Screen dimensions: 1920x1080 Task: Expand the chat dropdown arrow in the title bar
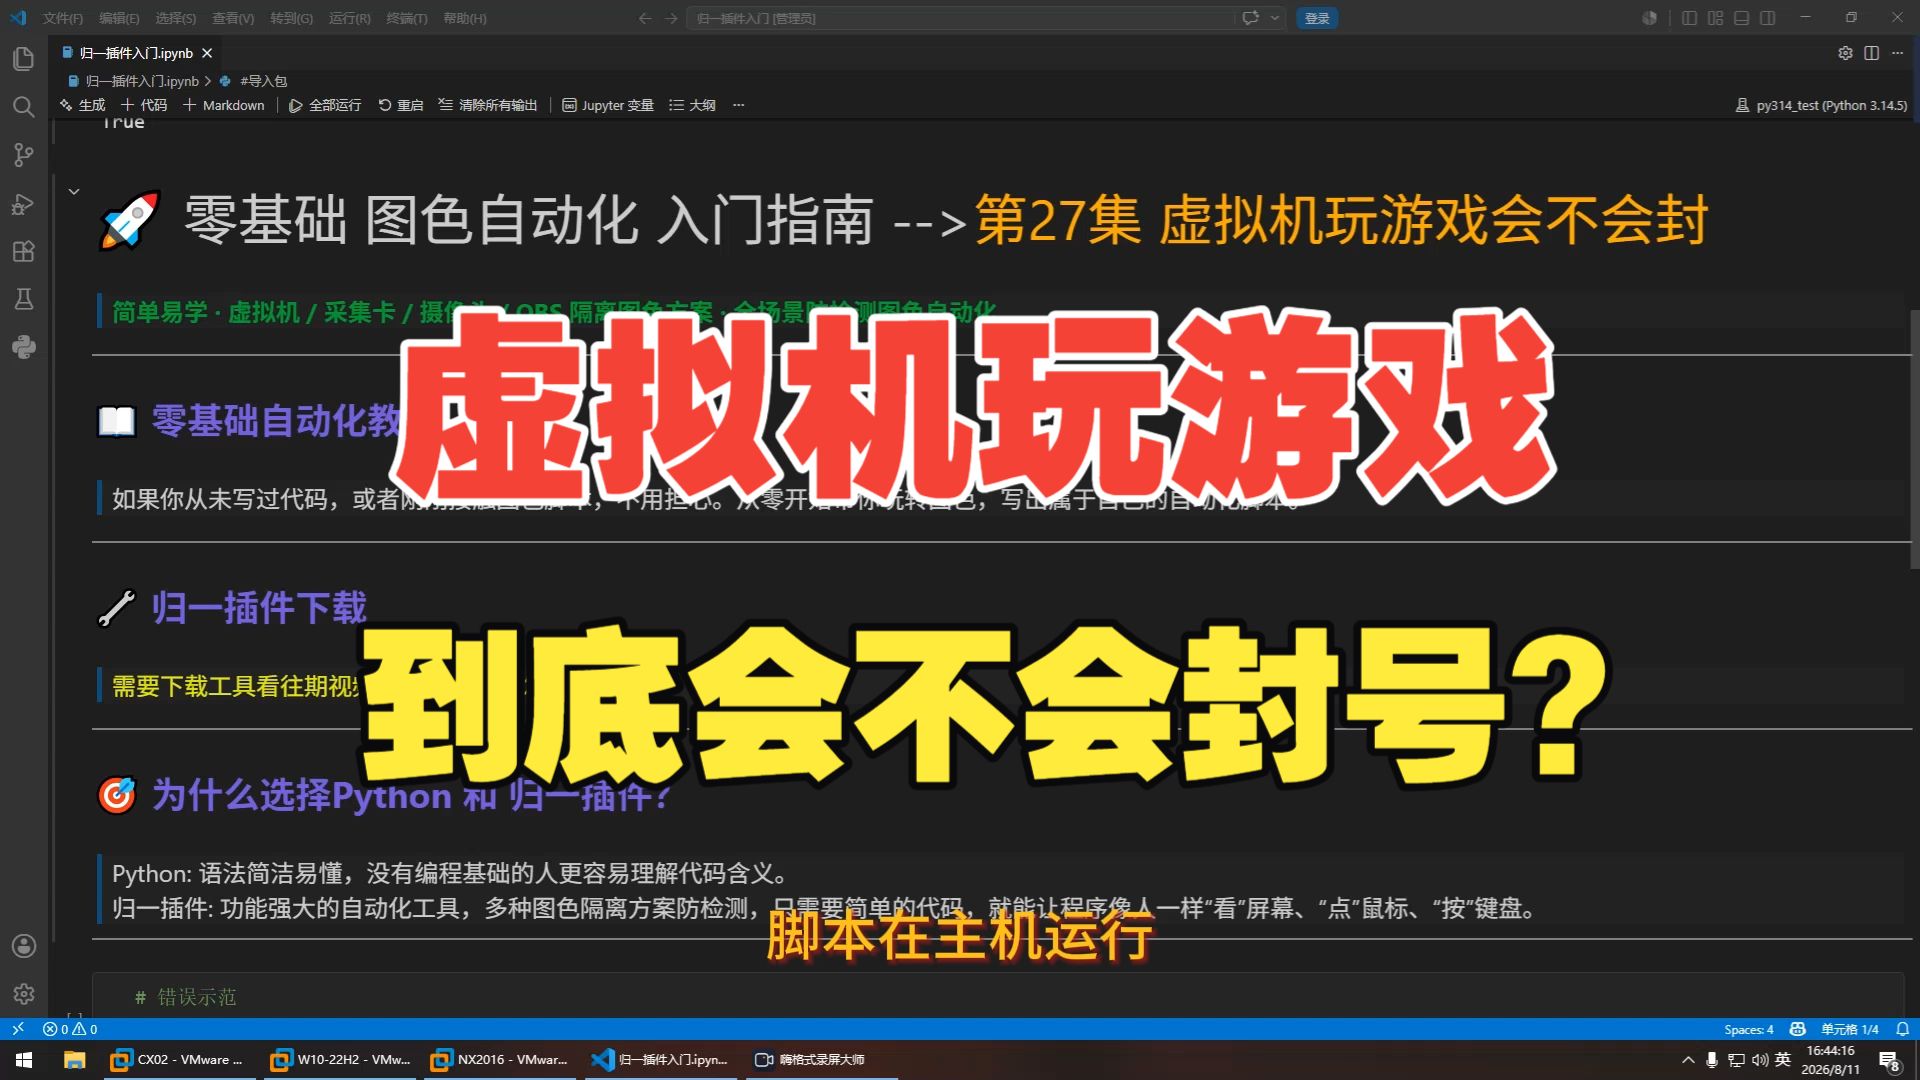[x=1274, y=18]
